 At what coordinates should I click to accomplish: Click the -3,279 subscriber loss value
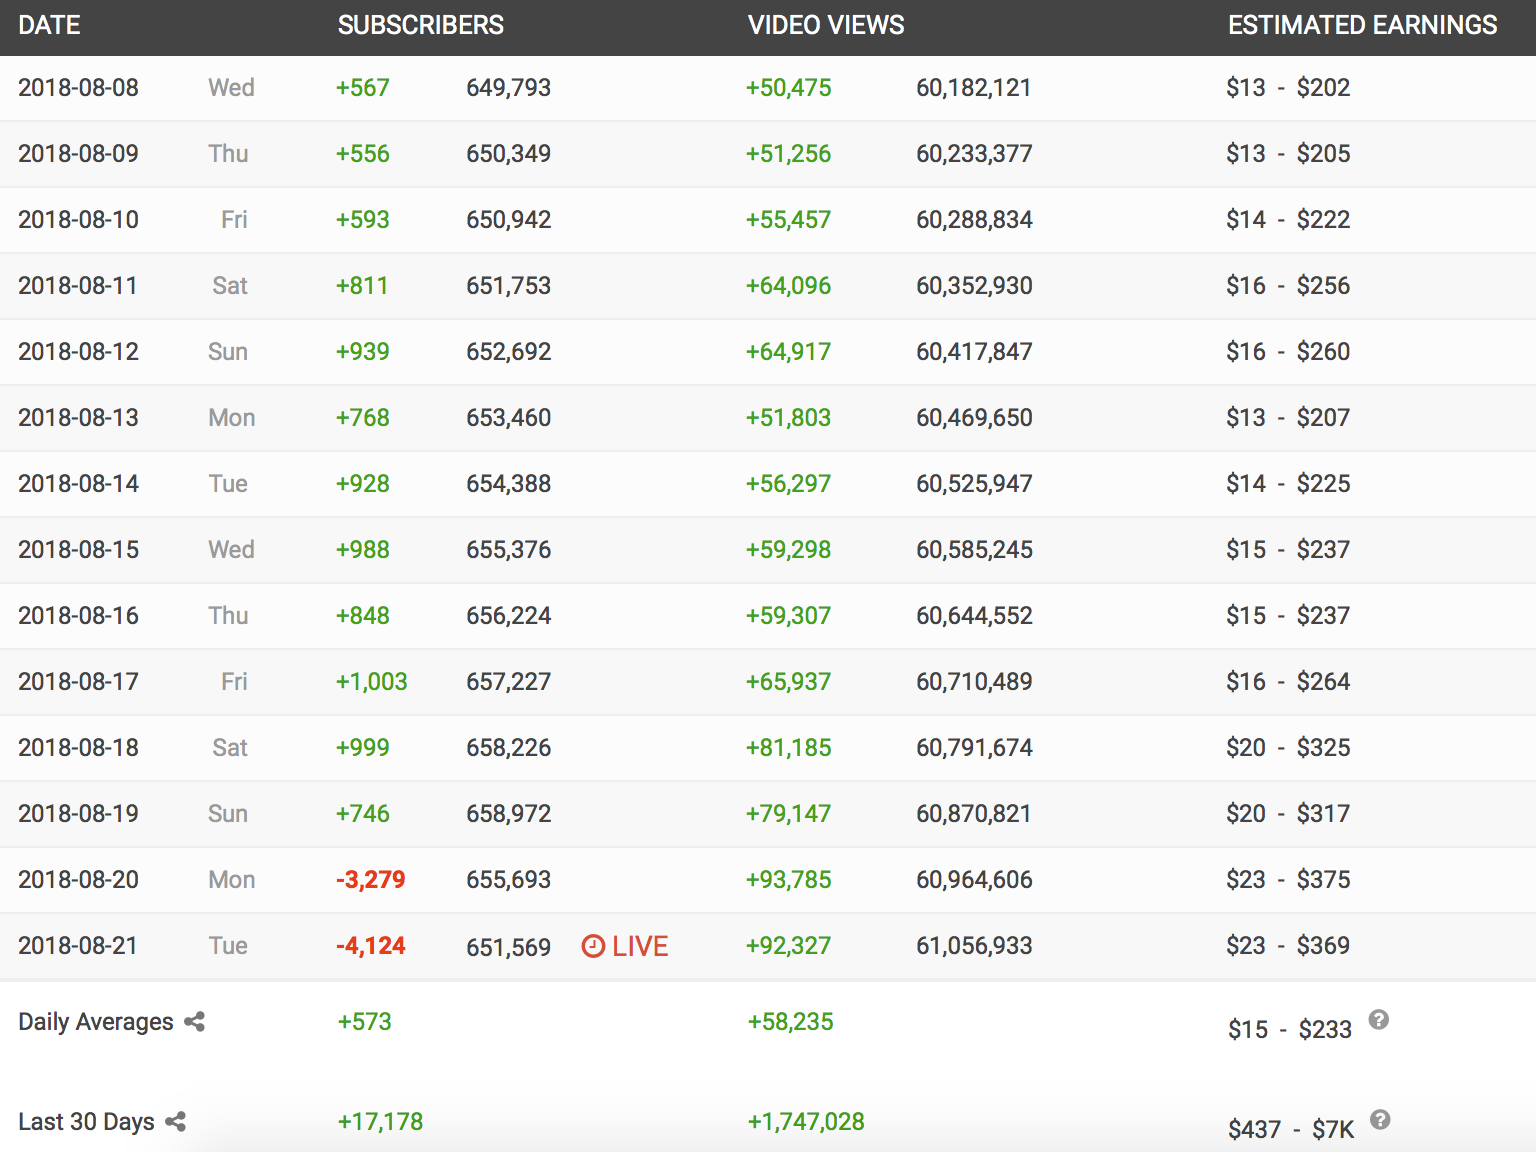[x=370, y=880]
